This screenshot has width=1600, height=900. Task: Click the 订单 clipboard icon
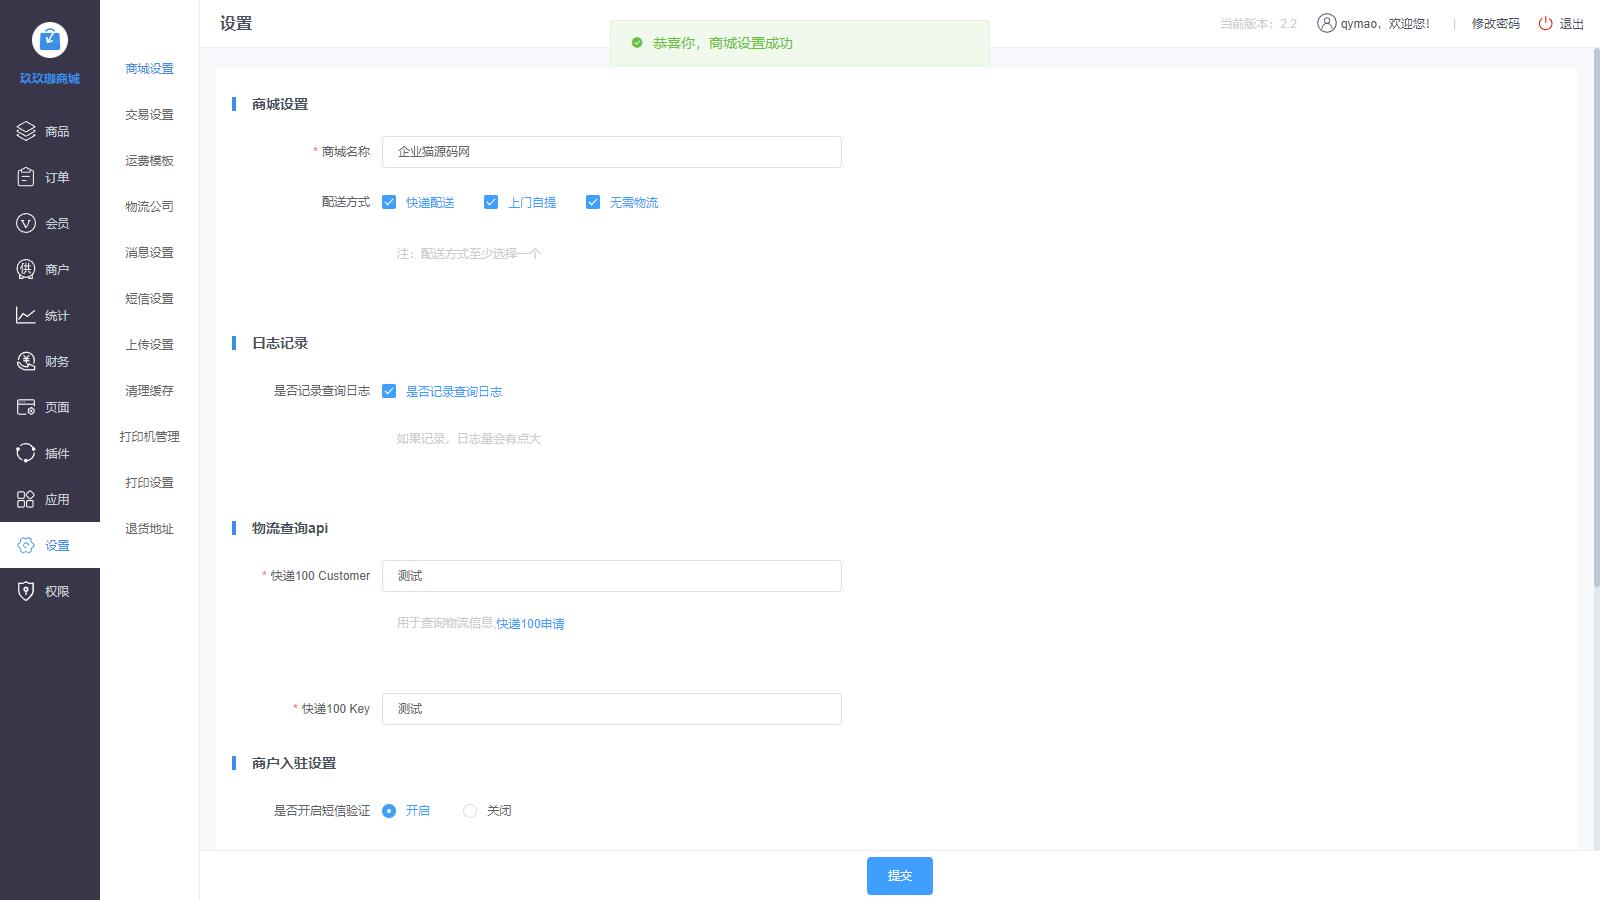pos(26,177)
